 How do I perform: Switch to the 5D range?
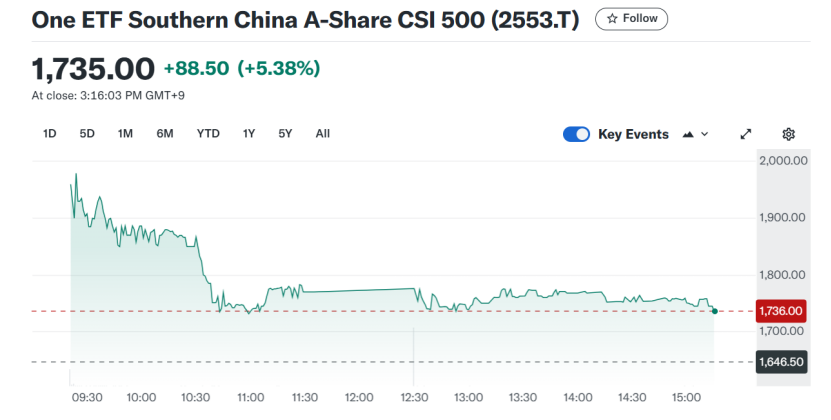pos(87,133)
